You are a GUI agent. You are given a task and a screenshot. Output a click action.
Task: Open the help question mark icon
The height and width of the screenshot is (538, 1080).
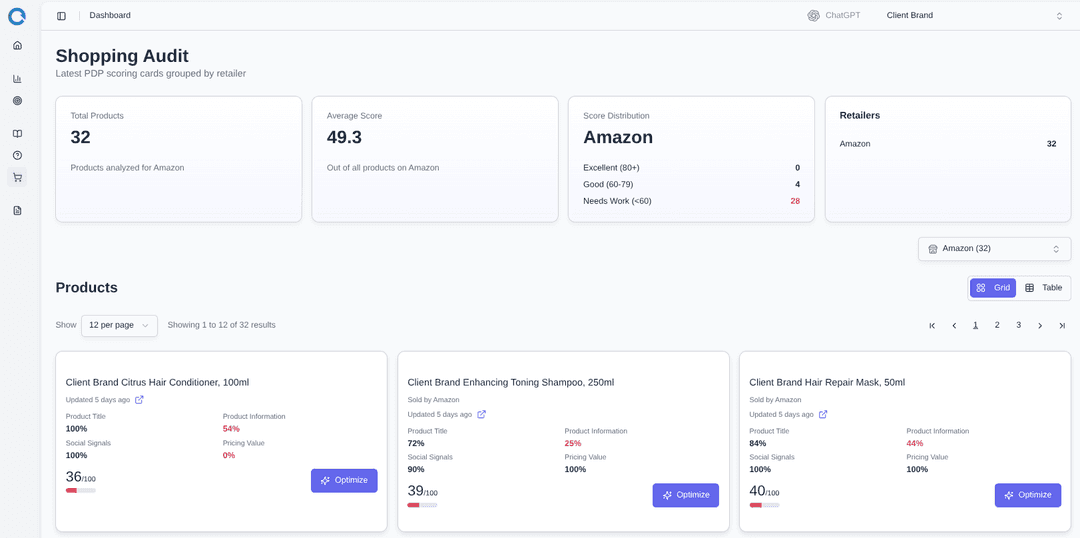point(17,155)
